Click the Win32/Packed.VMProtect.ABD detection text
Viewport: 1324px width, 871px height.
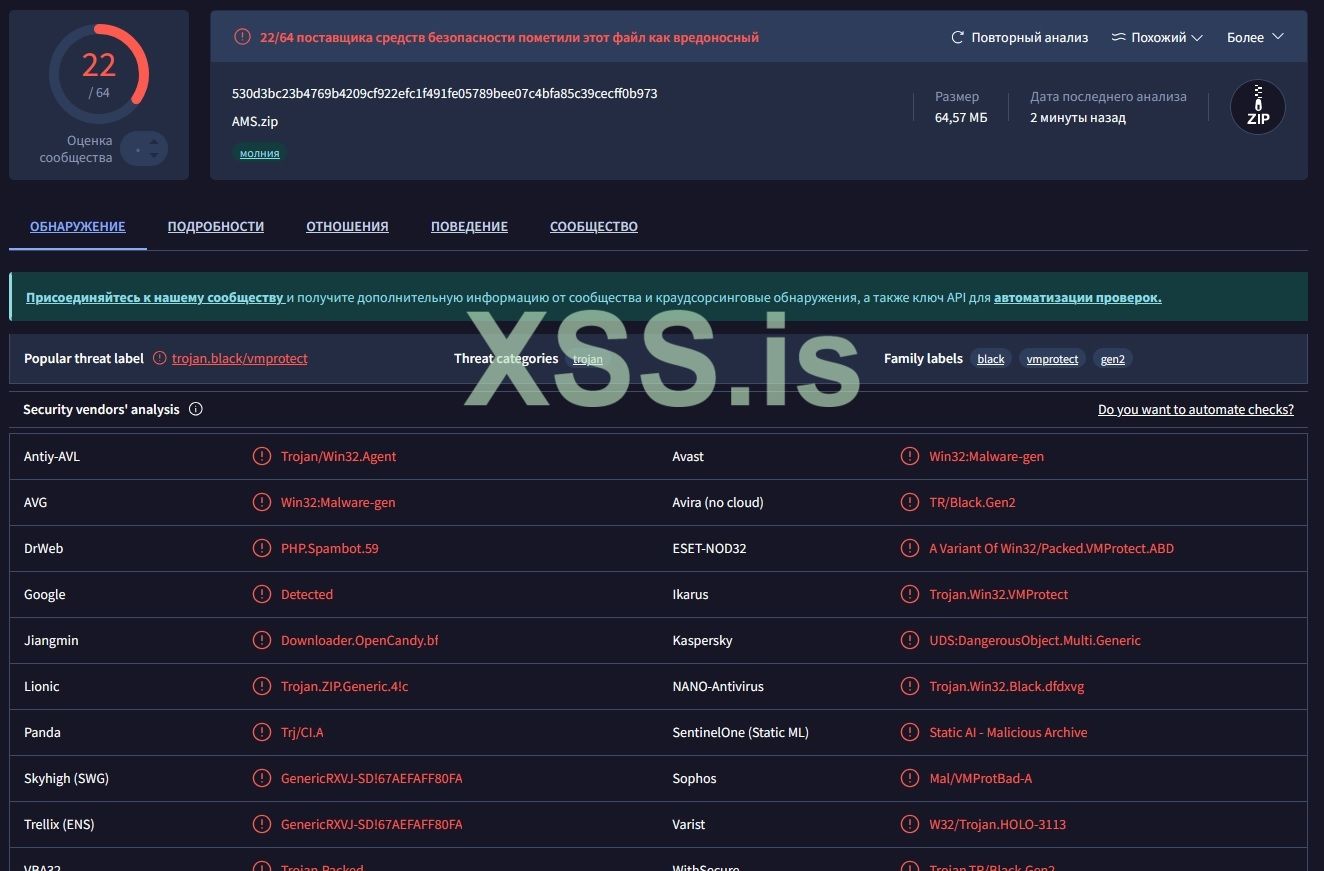[1052, 548]
